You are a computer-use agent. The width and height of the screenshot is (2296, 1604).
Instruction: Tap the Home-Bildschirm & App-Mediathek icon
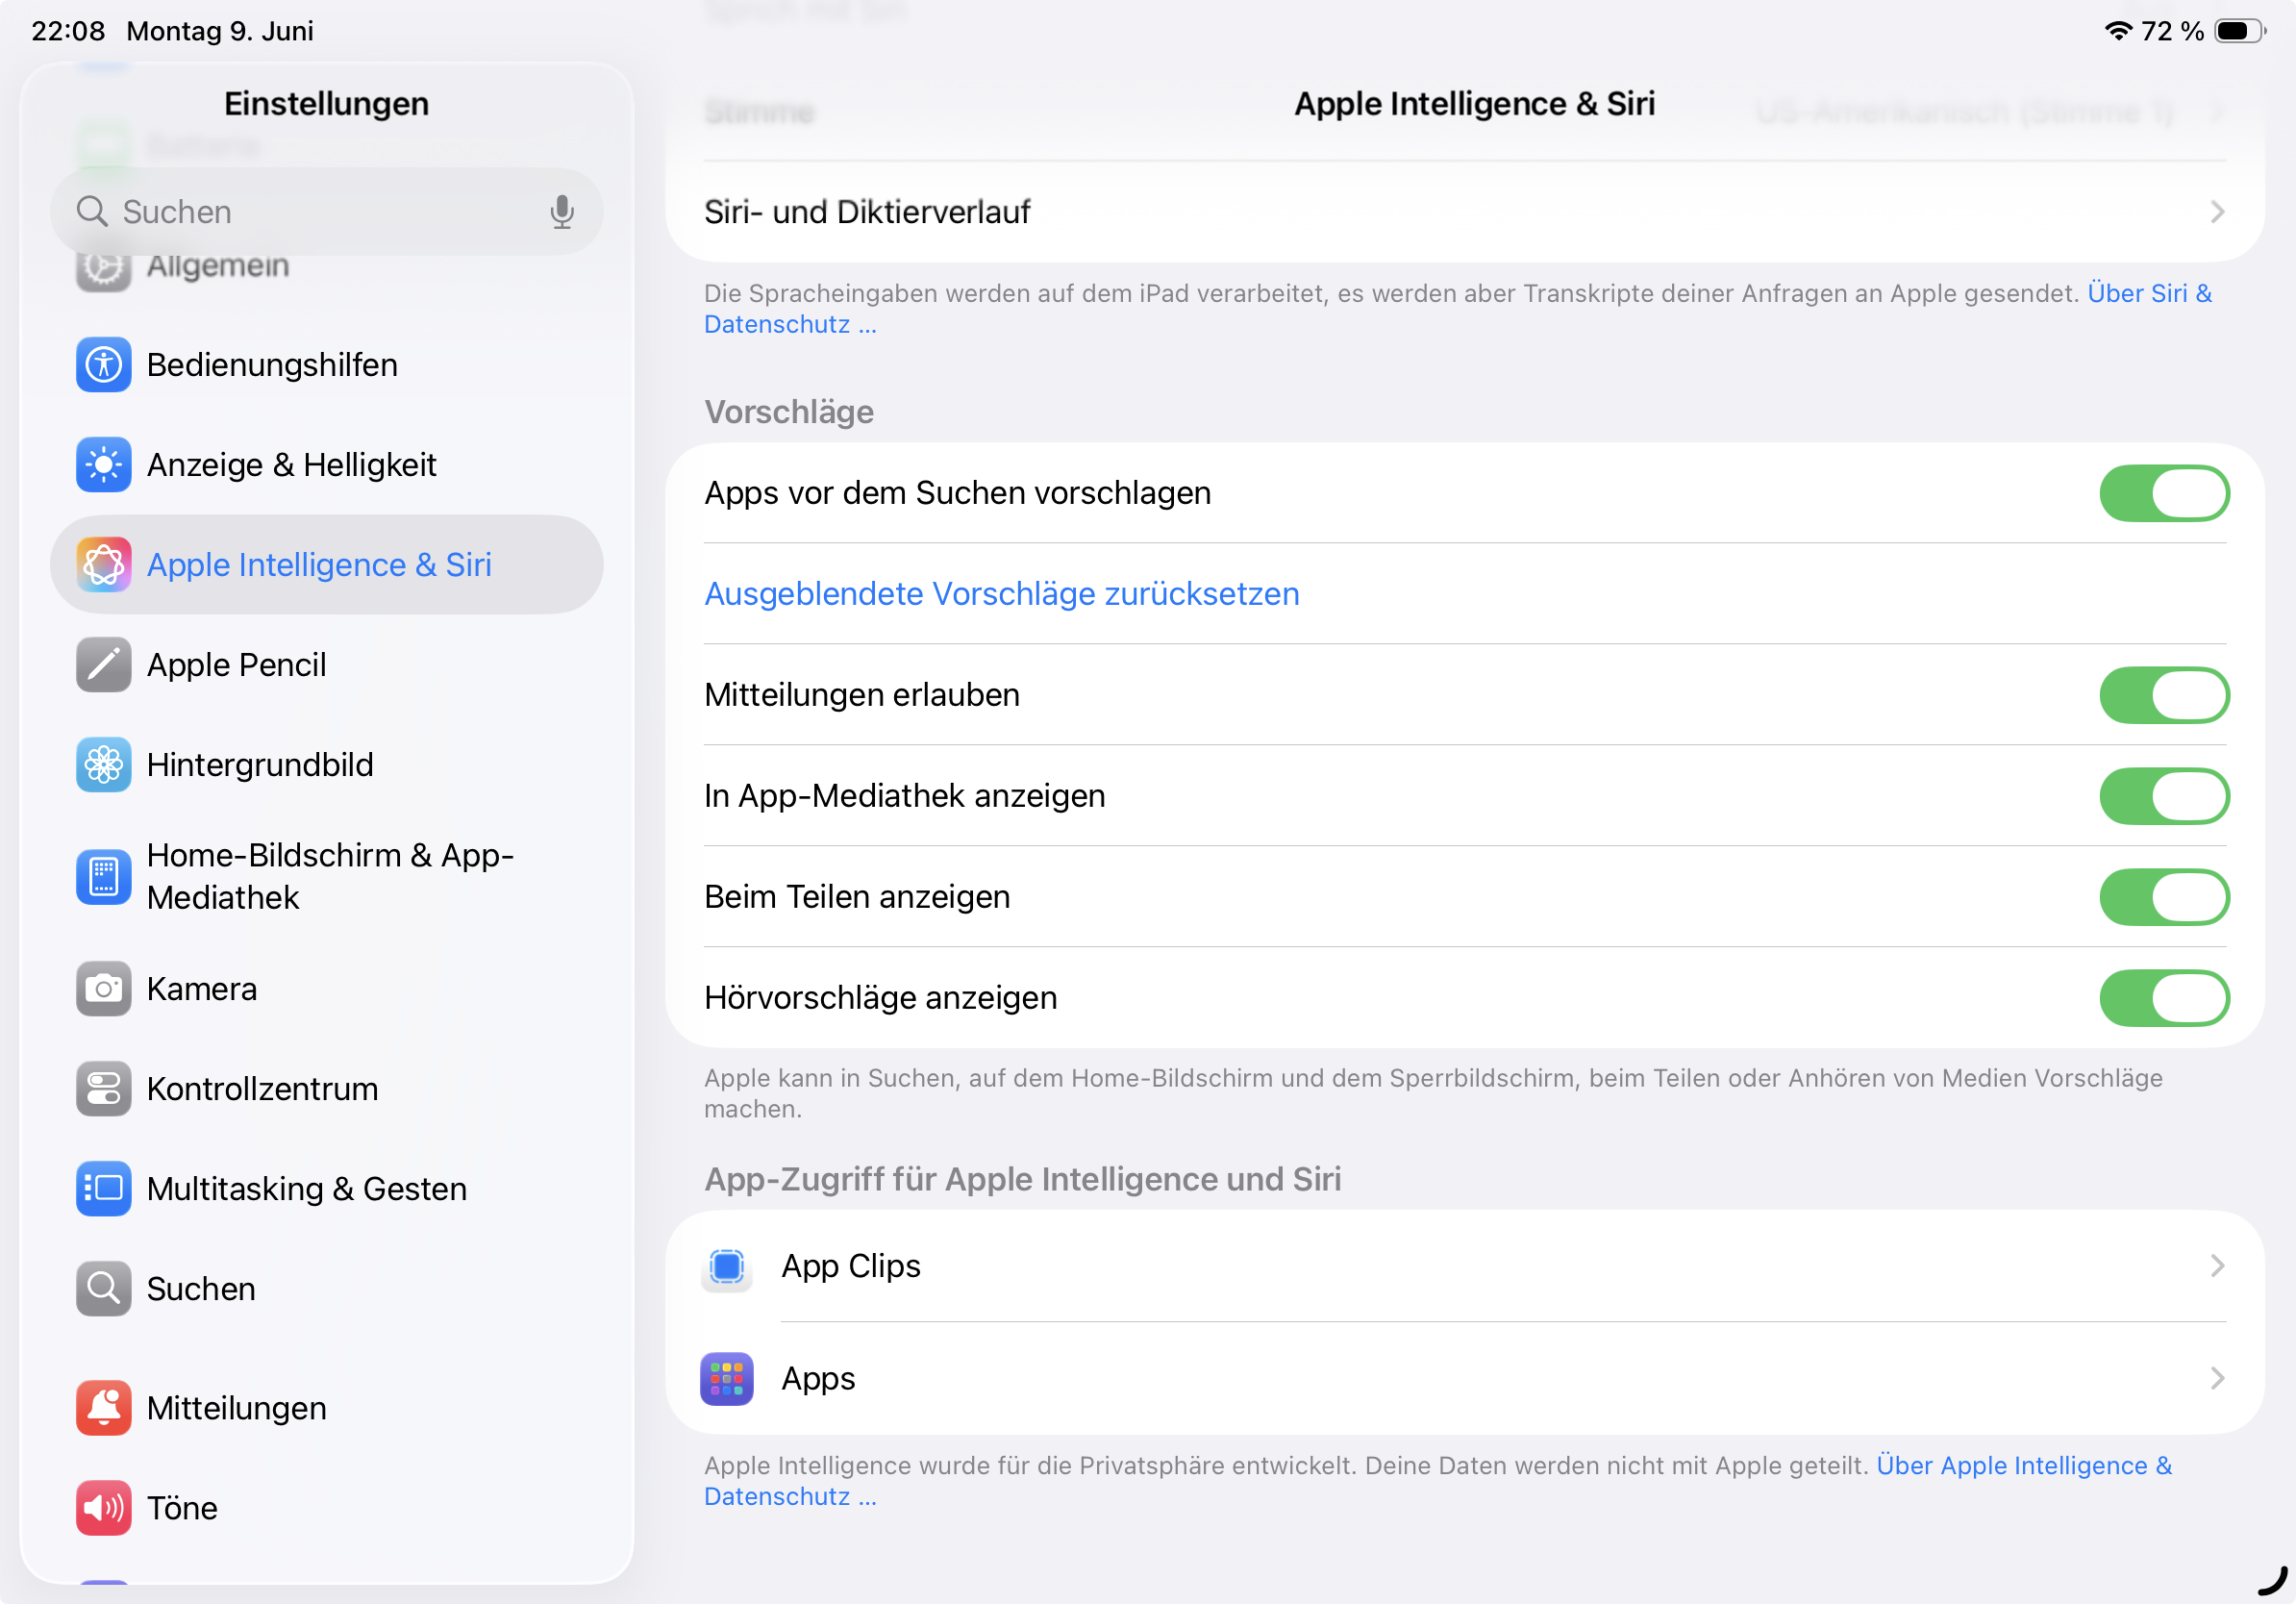click(103, 877)
